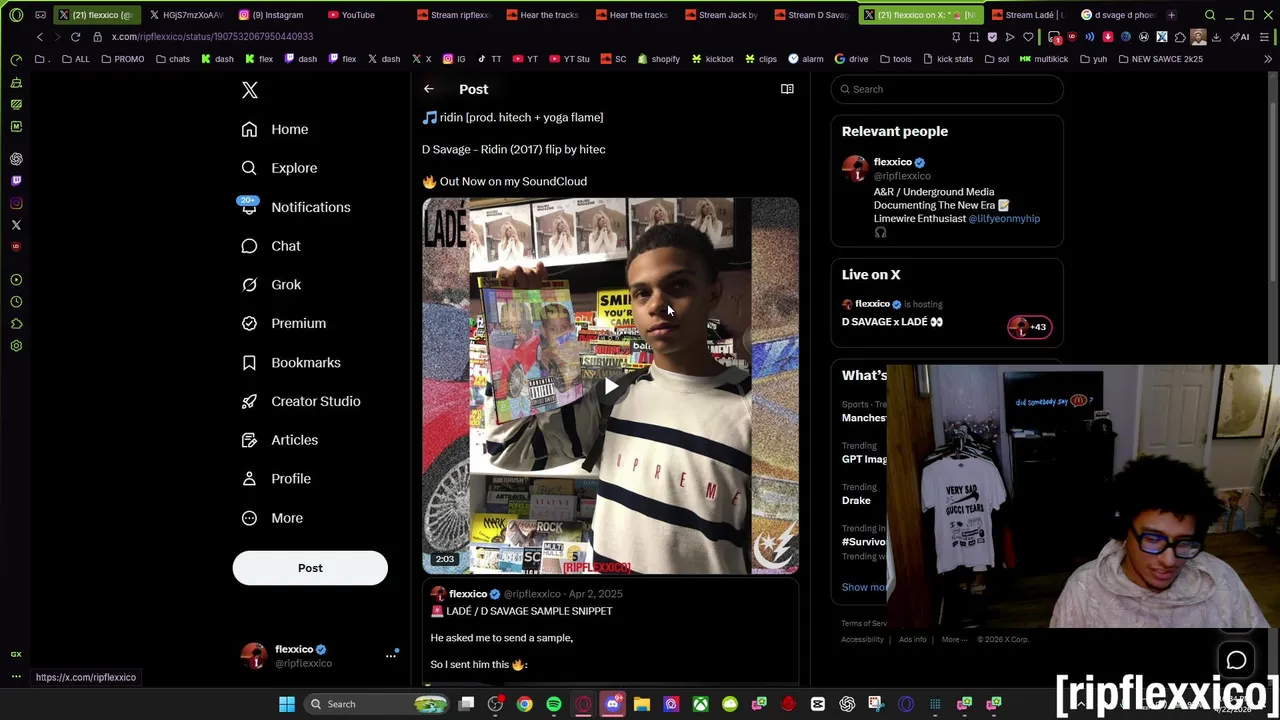Open Discord from taskbar
1280x720 pixels.
coord(612,704)
